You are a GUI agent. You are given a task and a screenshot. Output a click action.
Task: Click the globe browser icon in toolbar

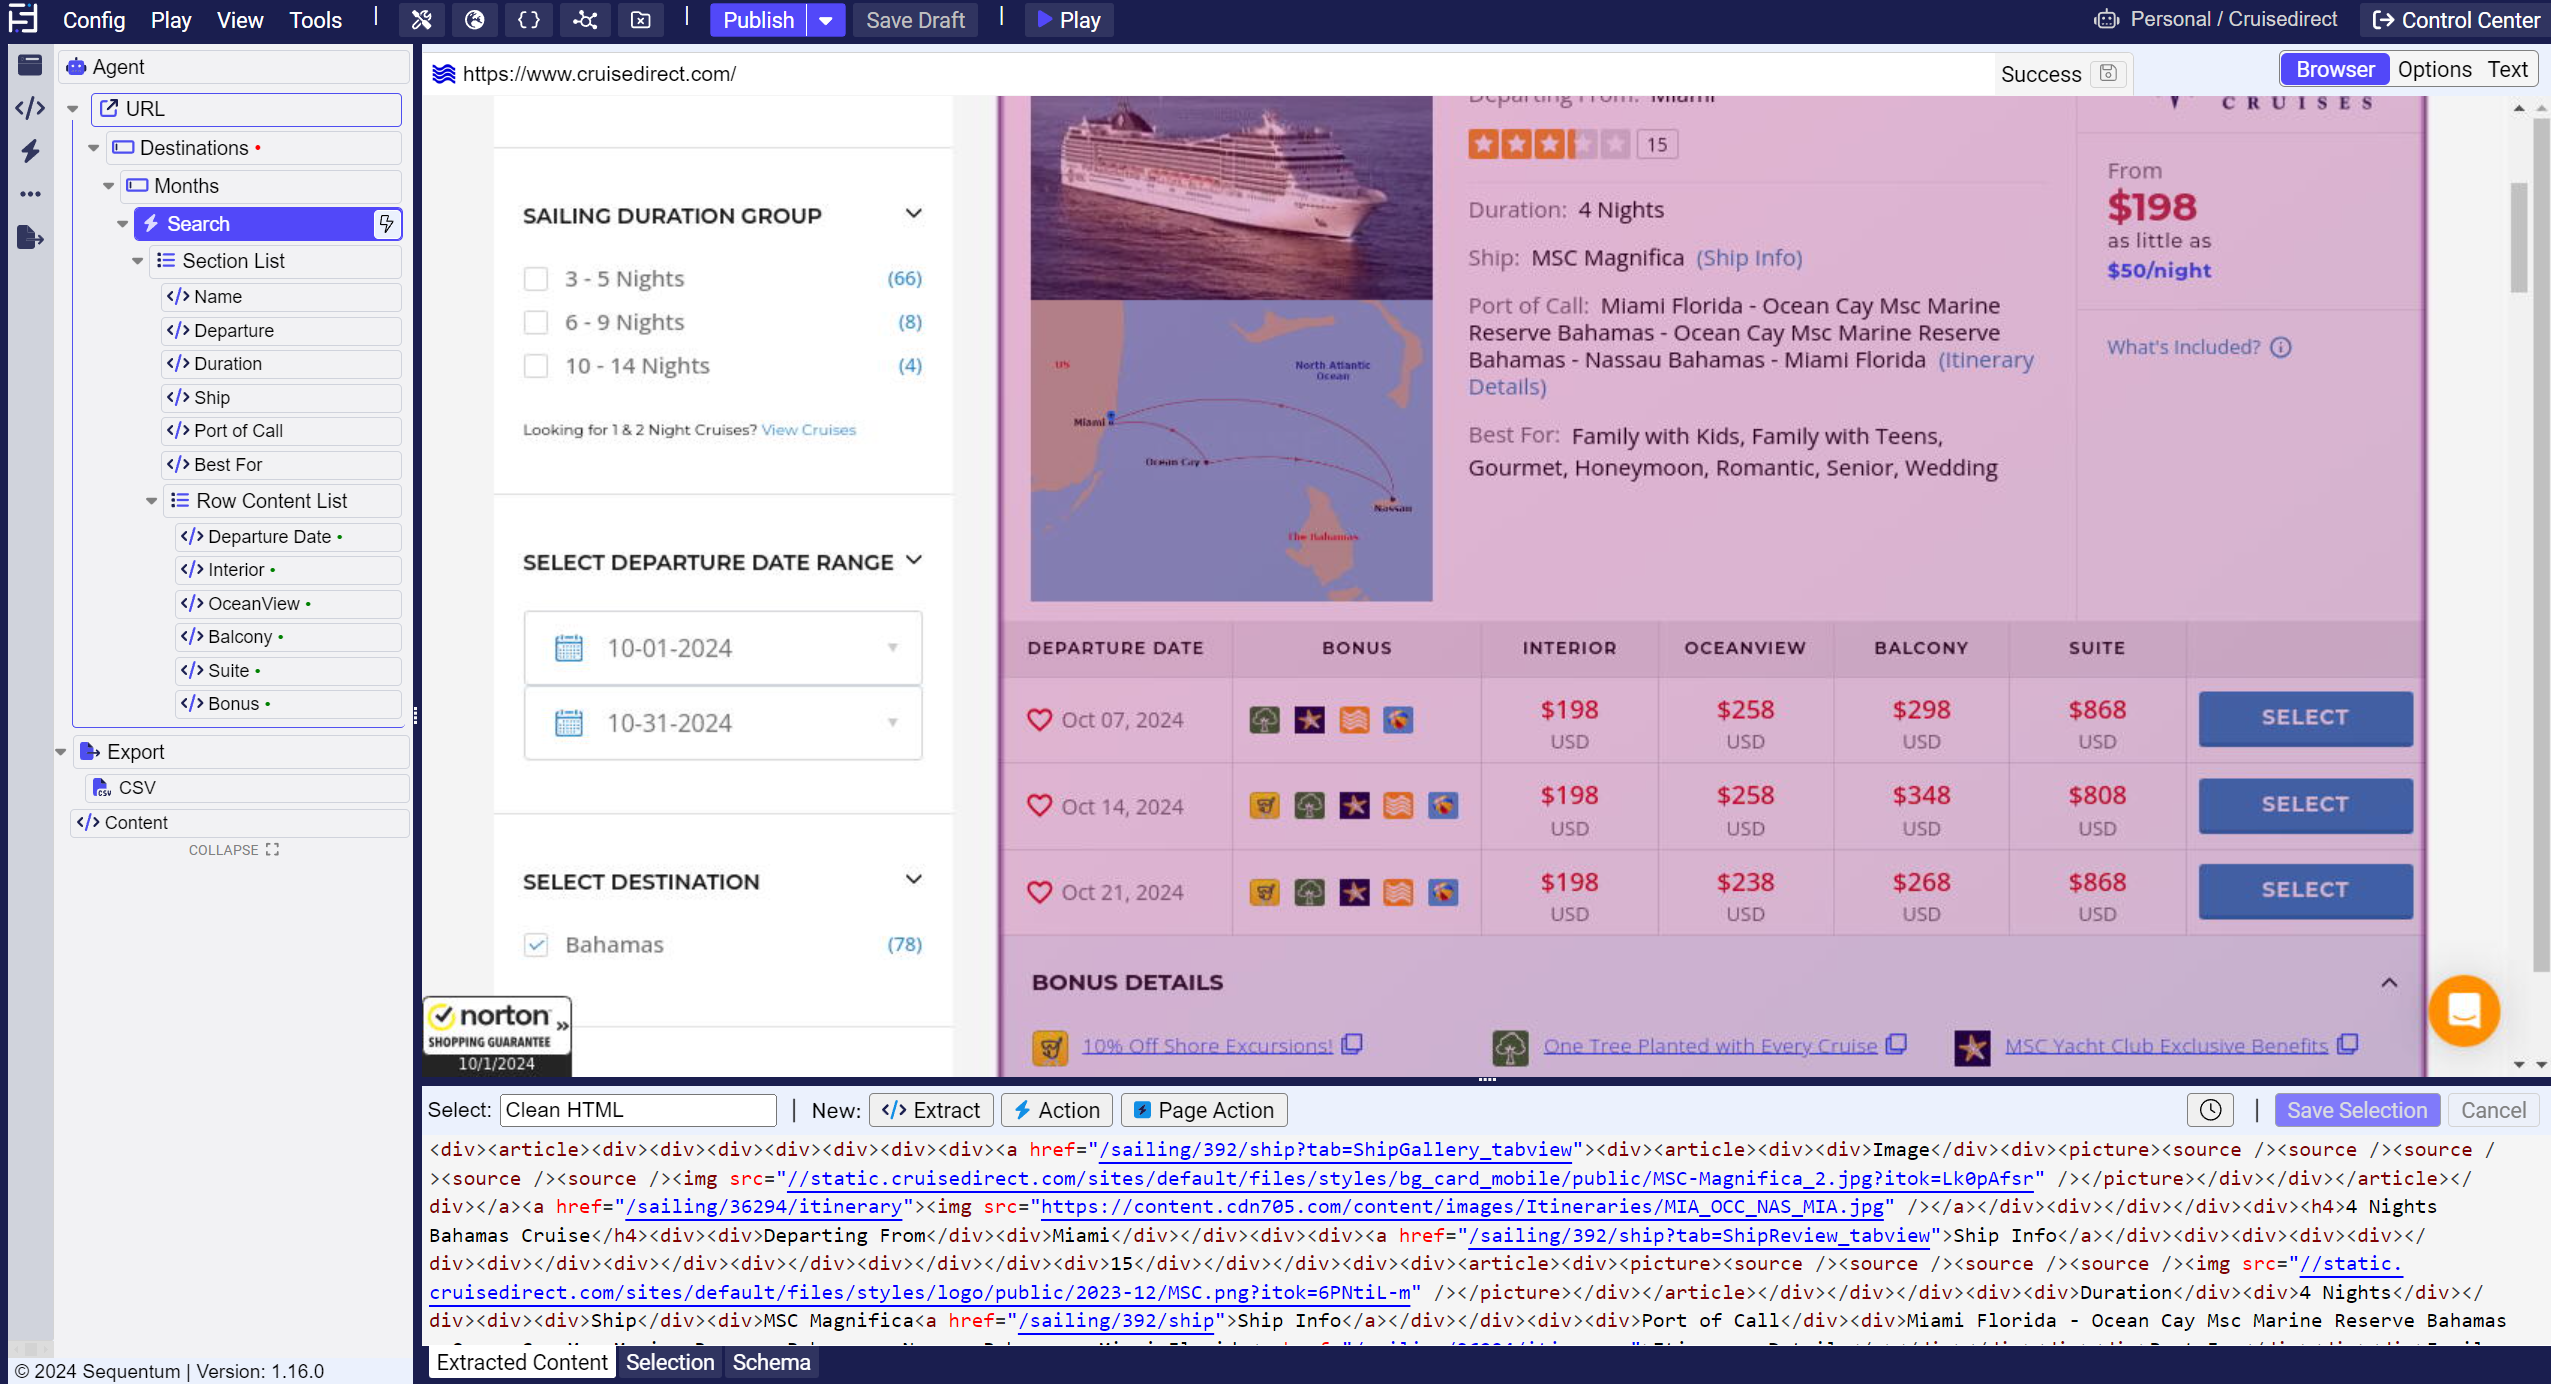pos(475,20)
